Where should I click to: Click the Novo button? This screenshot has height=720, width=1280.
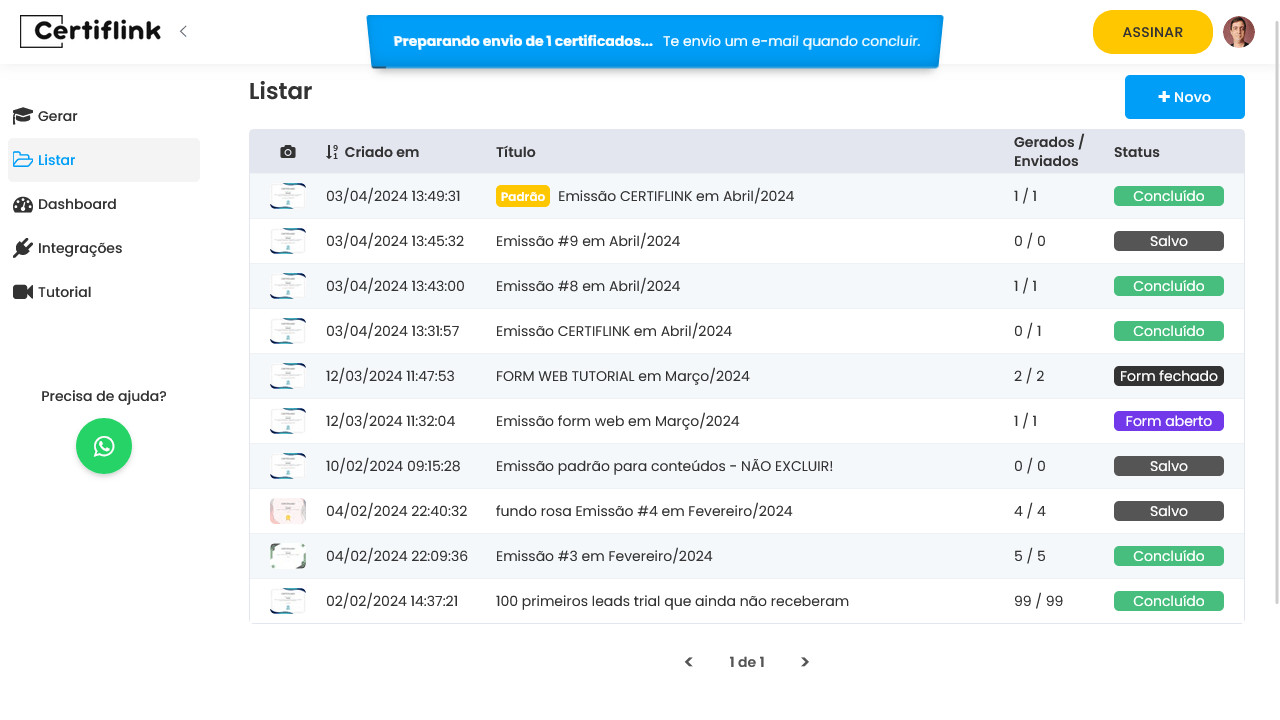1184,97
